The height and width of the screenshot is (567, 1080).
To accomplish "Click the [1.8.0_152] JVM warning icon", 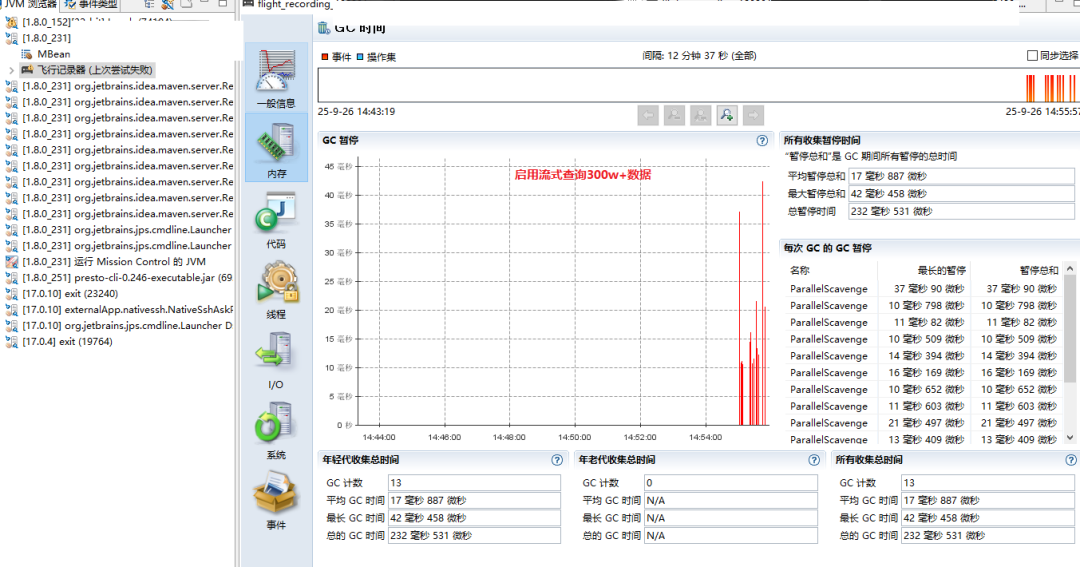I will tap(12, 22).
